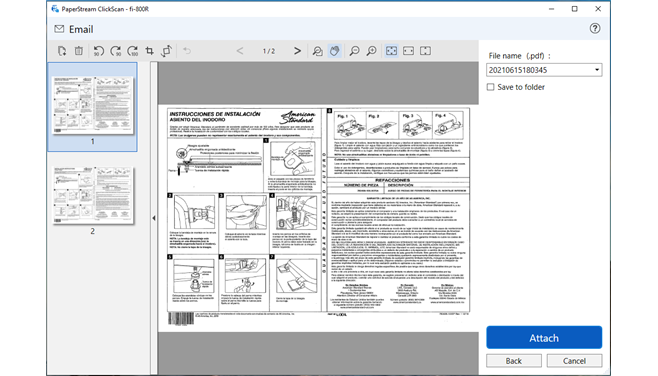Open the help question mark icon
This screenshot has height=376, width=658.
[x=595, y=29]
